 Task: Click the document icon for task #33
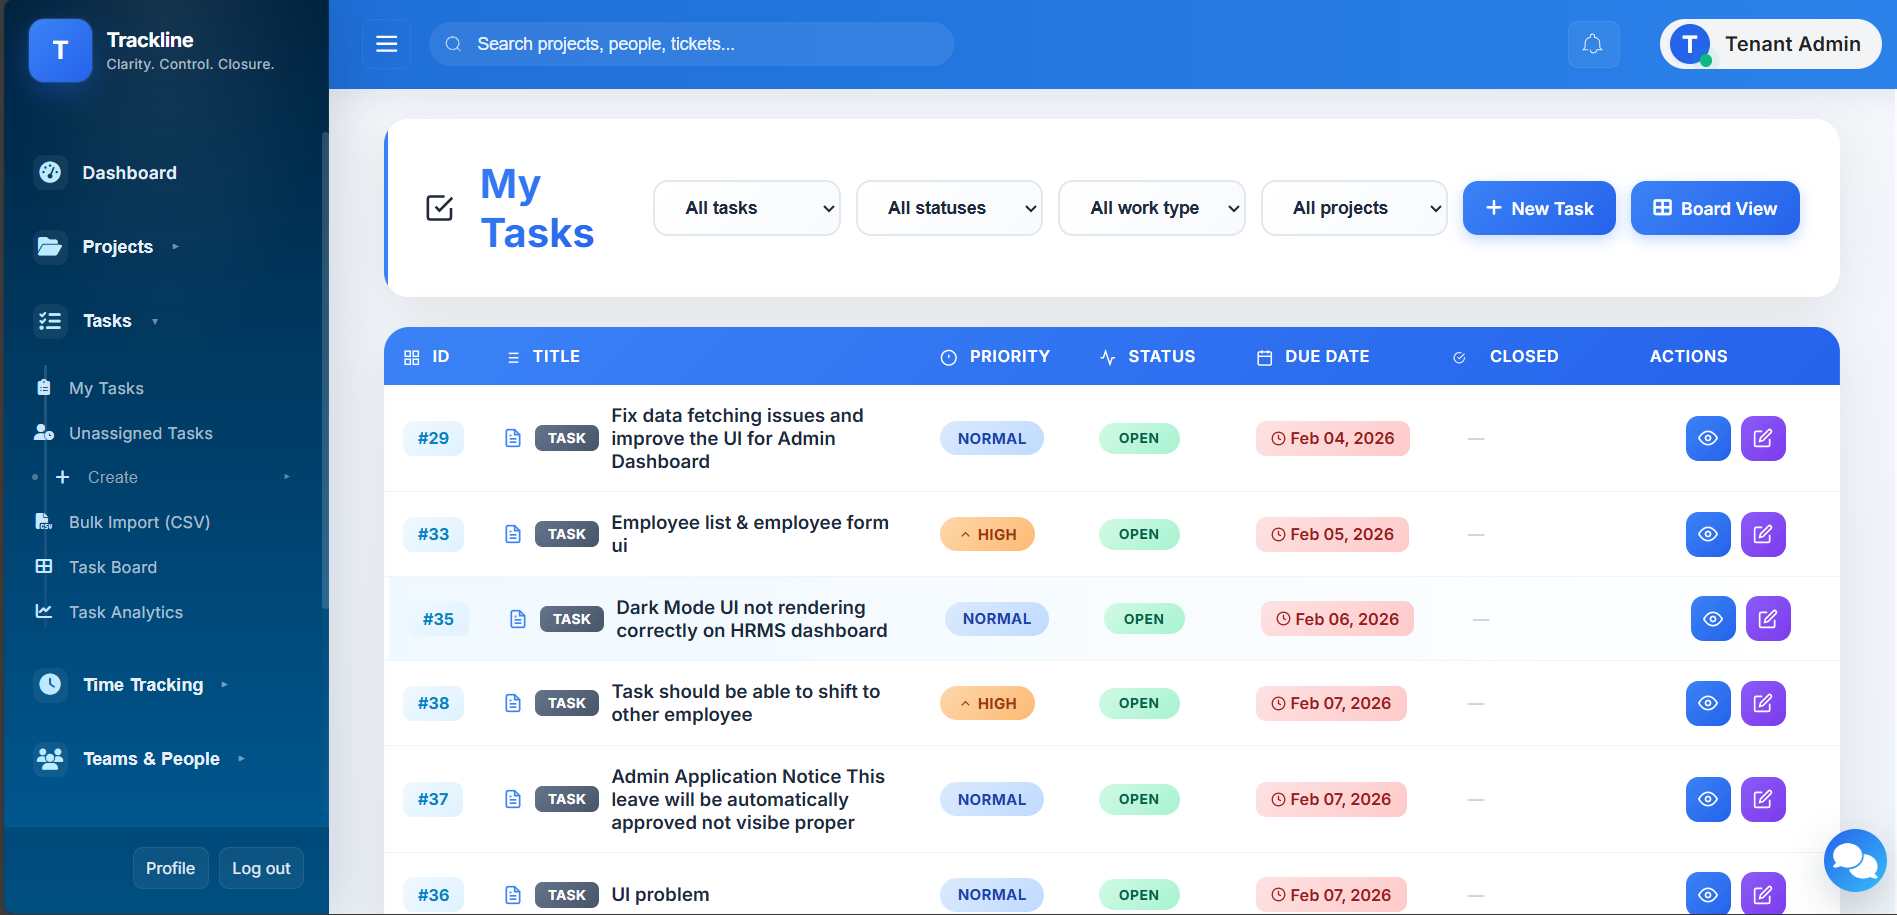click(x=513, y=534)
